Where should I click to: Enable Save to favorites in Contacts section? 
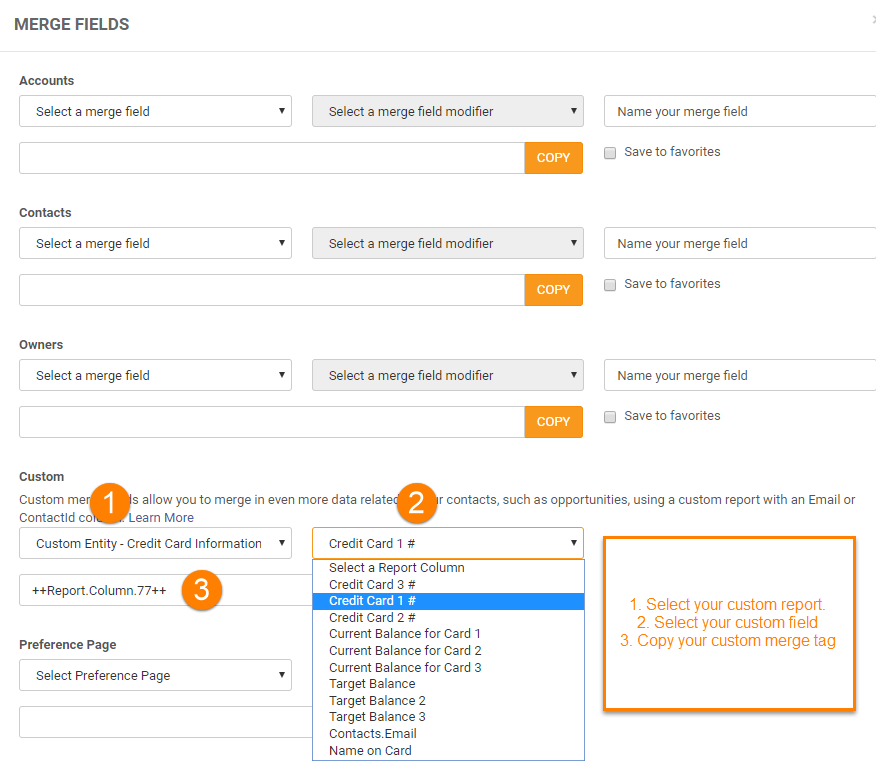[610, 285]
